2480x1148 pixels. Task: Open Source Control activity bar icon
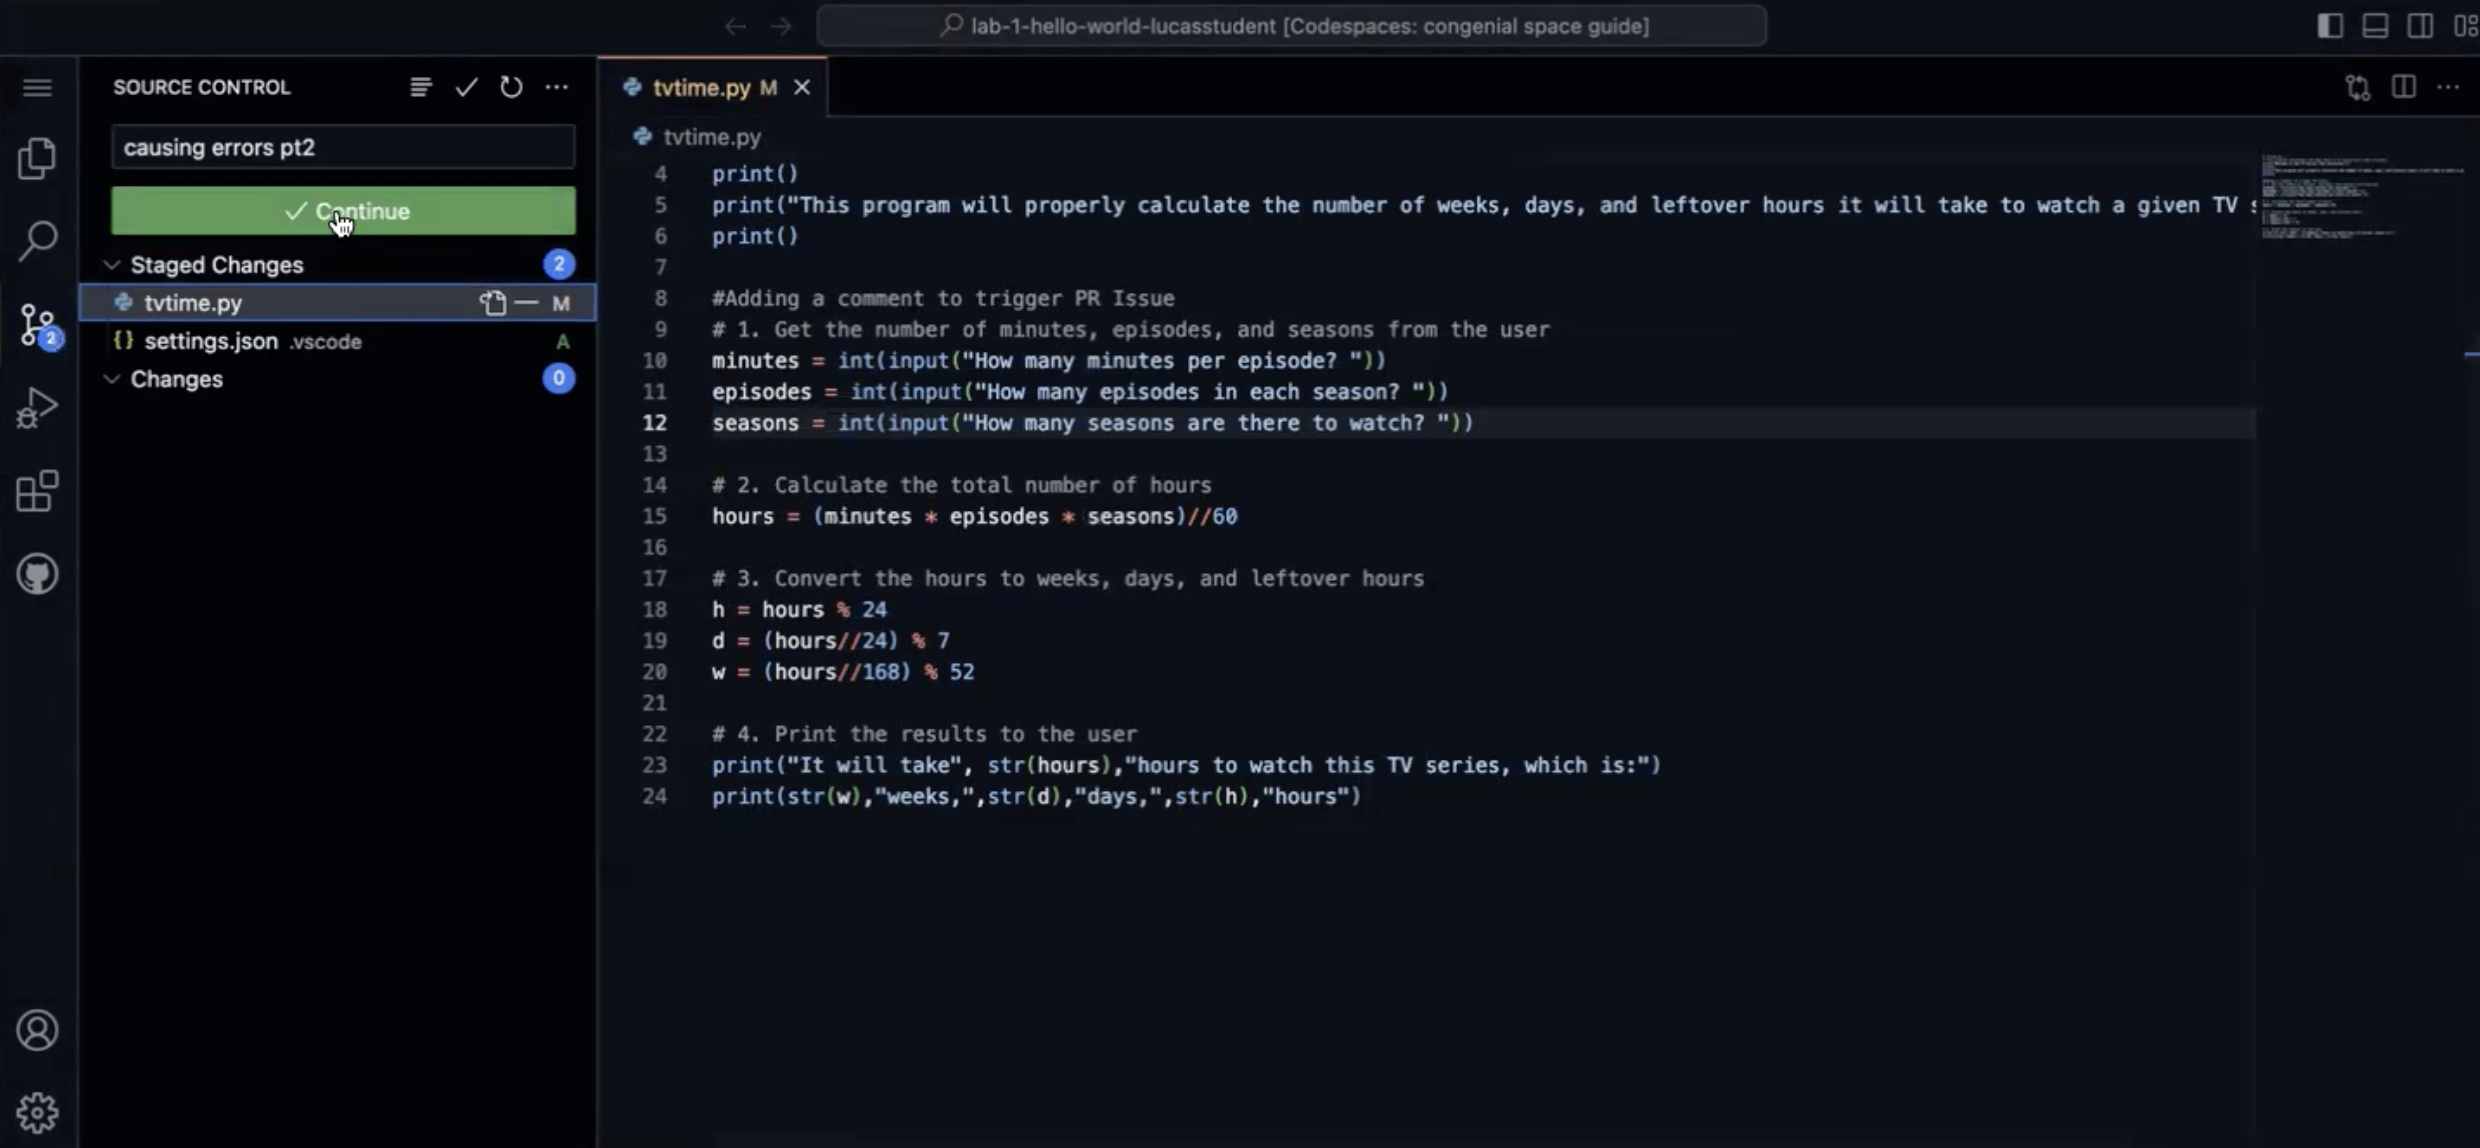click(x=38, y=325)
